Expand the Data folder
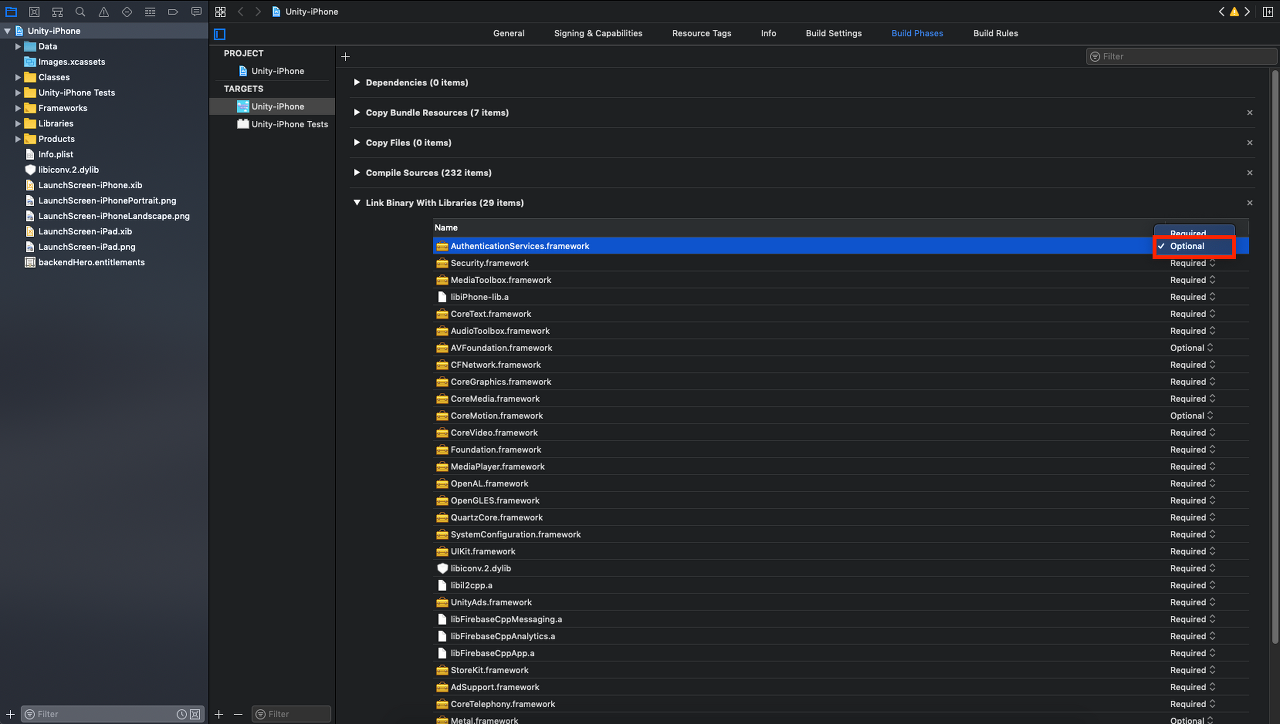 pos(18,46)
